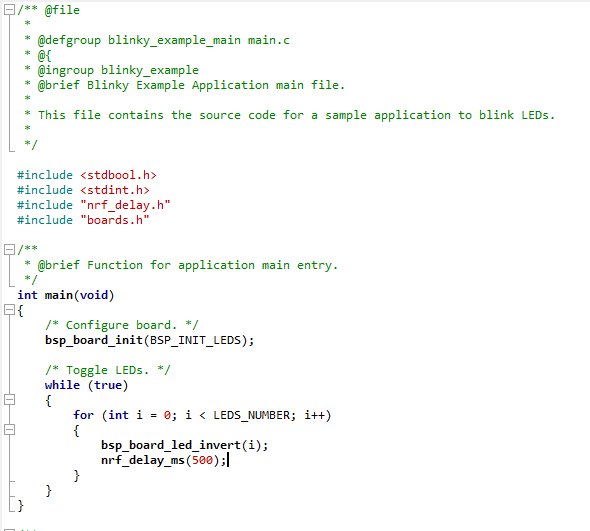Click the '@{' comment line
The image size is (590, 531).
point(44,56)
